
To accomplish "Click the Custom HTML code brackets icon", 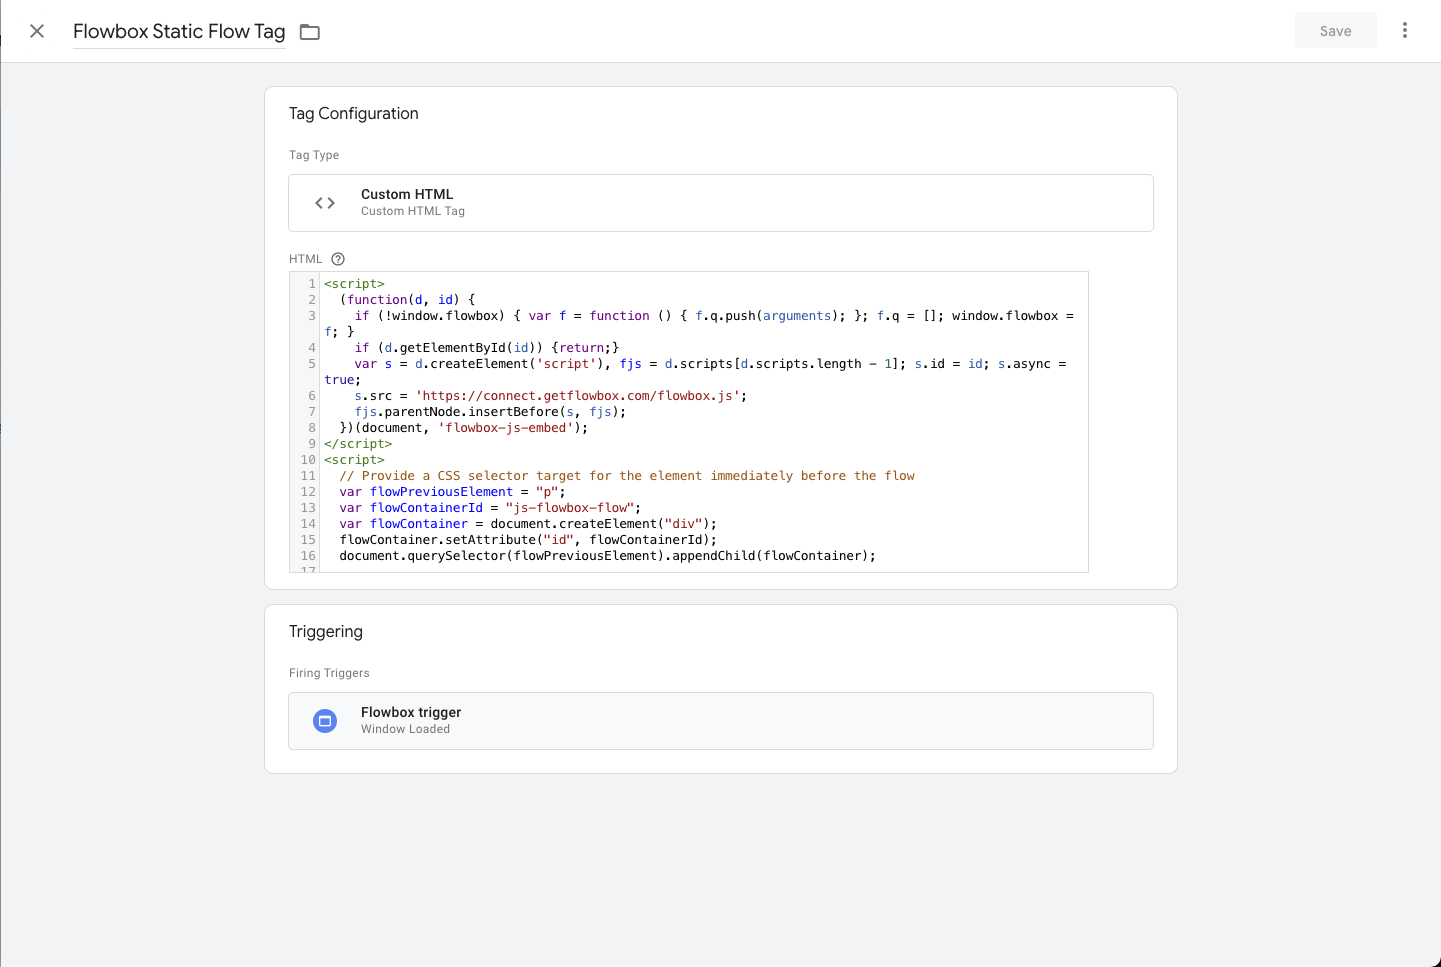I will click(x=325, y=203).
